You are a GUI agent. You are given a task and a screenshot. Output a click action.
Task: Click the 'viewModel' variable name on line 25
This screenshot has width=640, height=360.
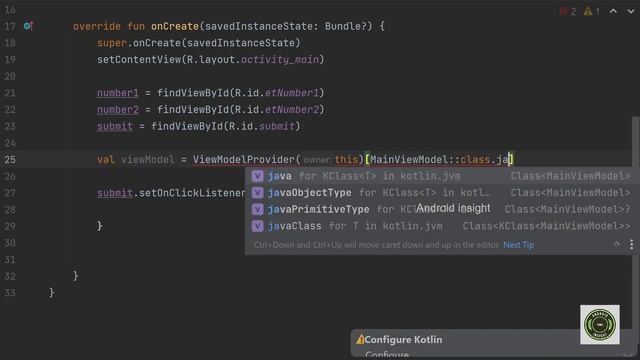148,160
